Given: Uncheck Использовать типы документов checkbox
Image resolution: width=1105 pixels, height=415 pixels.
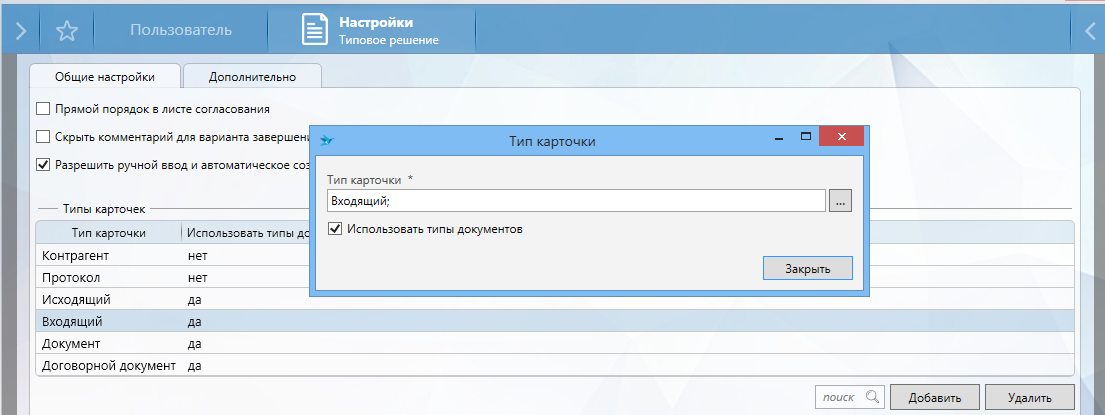Looking at the screenshot, I should point(334,229).
